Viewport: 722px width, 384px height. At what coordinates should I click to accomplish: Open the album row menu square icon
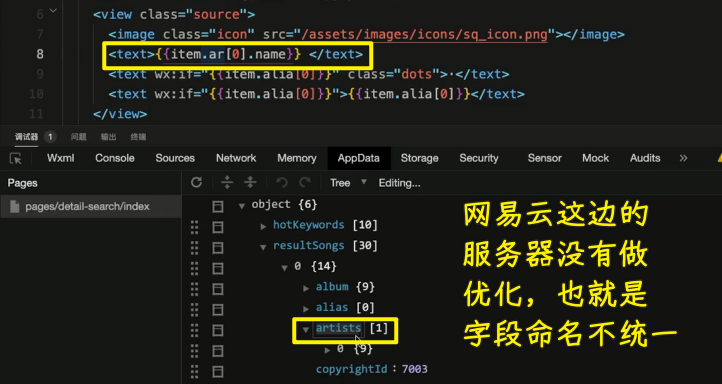pyautogui.click(x=217, y=289)
